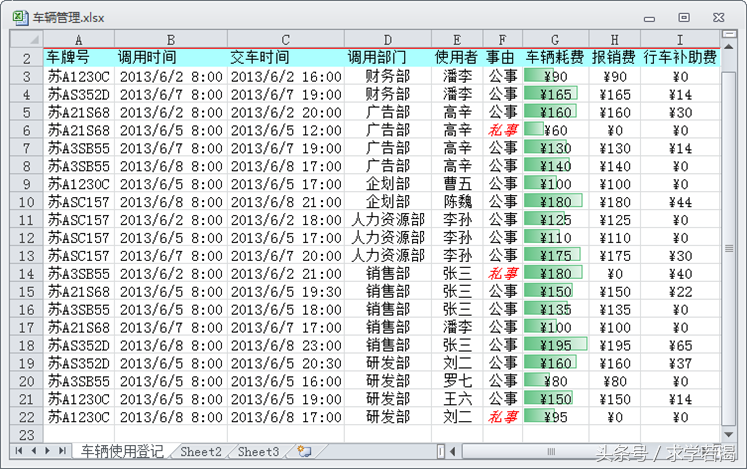Select column G header

555,40
